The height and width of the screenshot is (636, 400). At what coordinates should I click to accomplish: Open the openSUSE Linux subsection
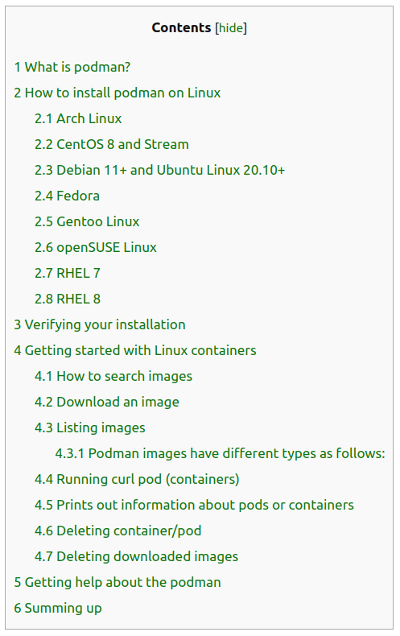(95, 247)
